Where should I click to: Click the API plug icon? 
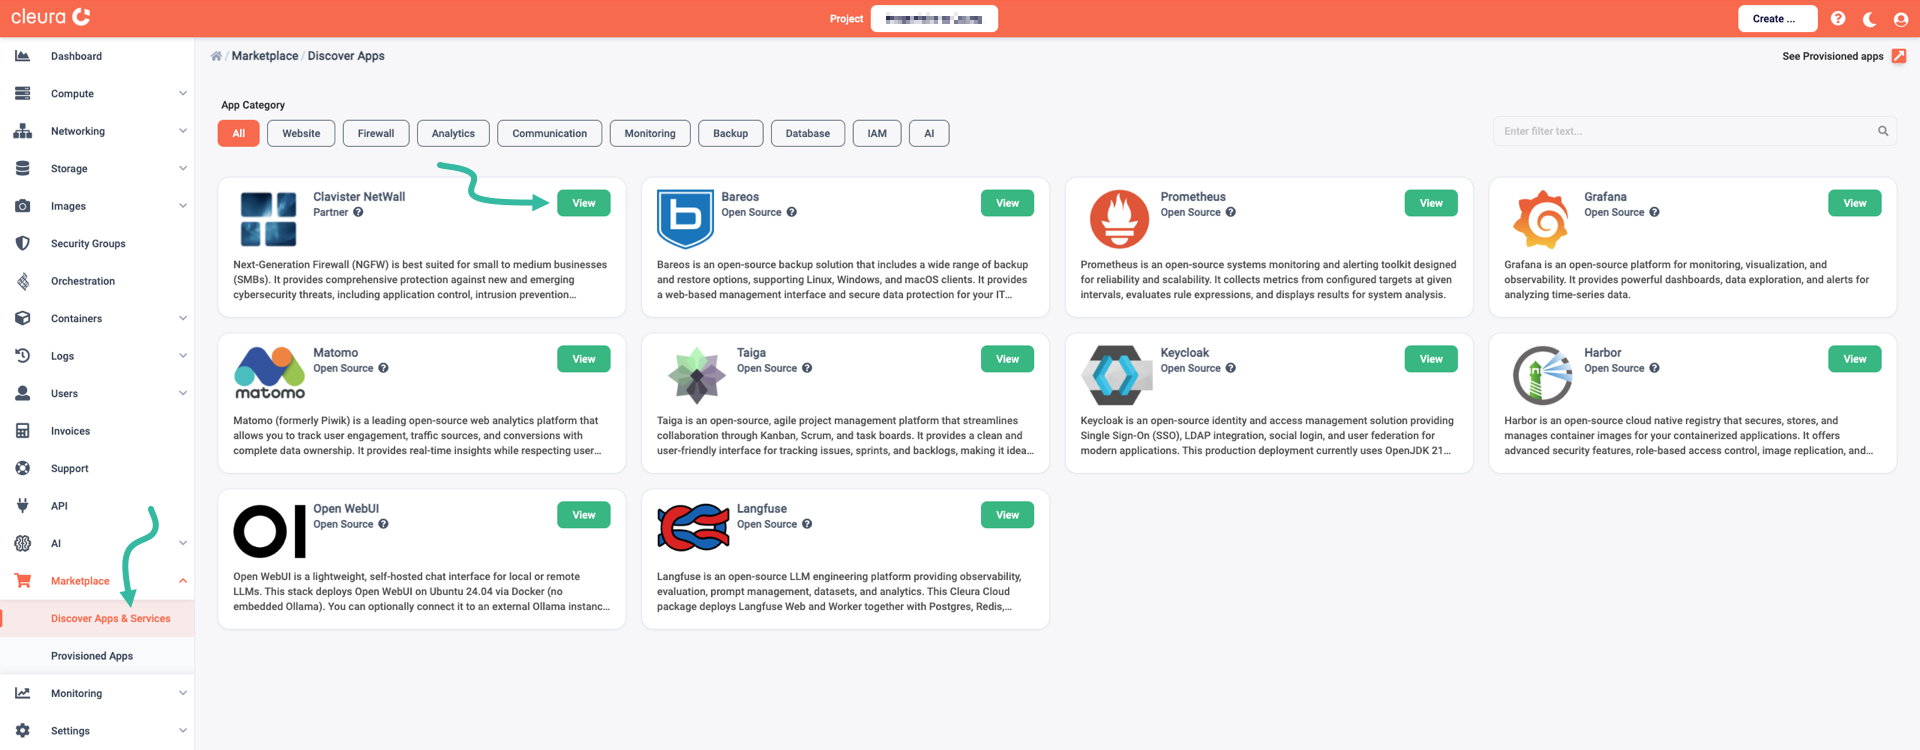[x=22, y=506]
